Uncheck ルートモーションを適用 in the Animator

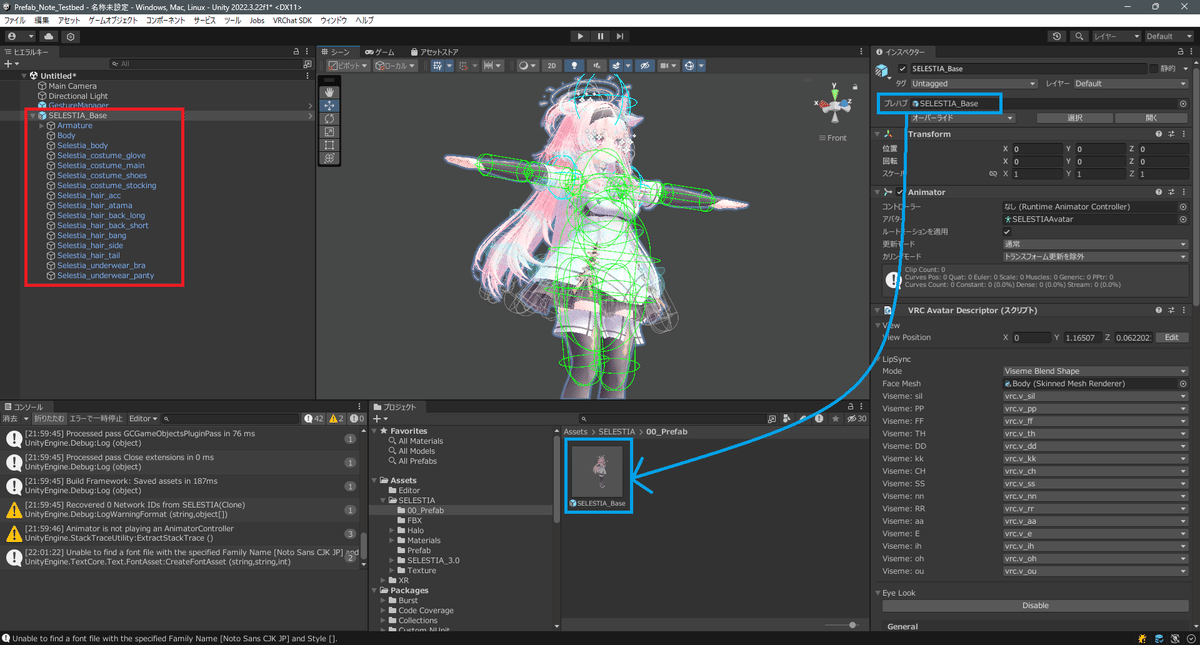tap(1006, 231)
